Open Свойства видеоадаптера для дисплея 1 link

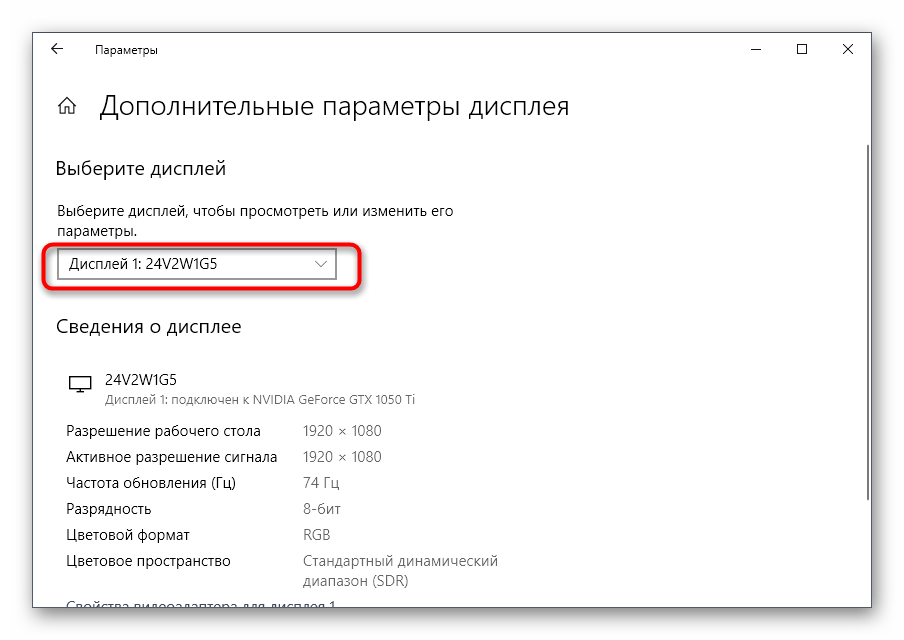pyautogui.click(x=200, y=604)
